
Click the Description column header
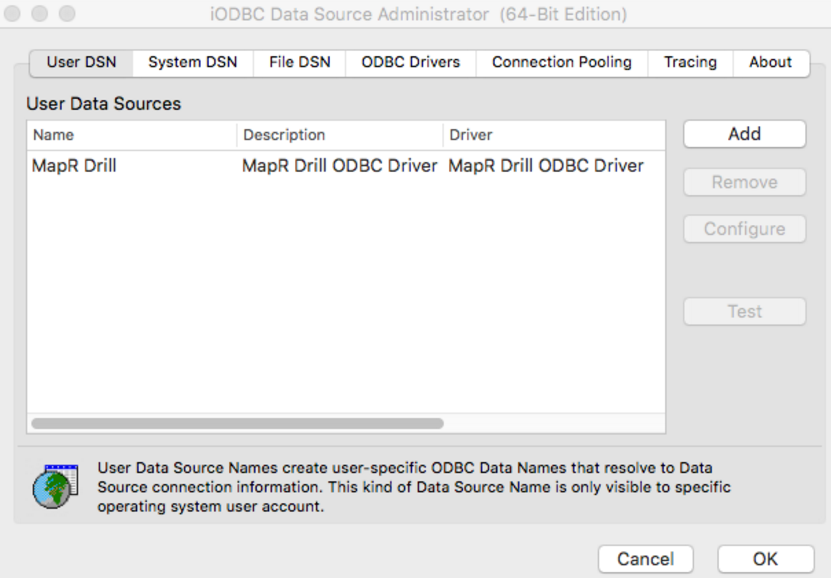pyautogui.click(x=339, y=135)
